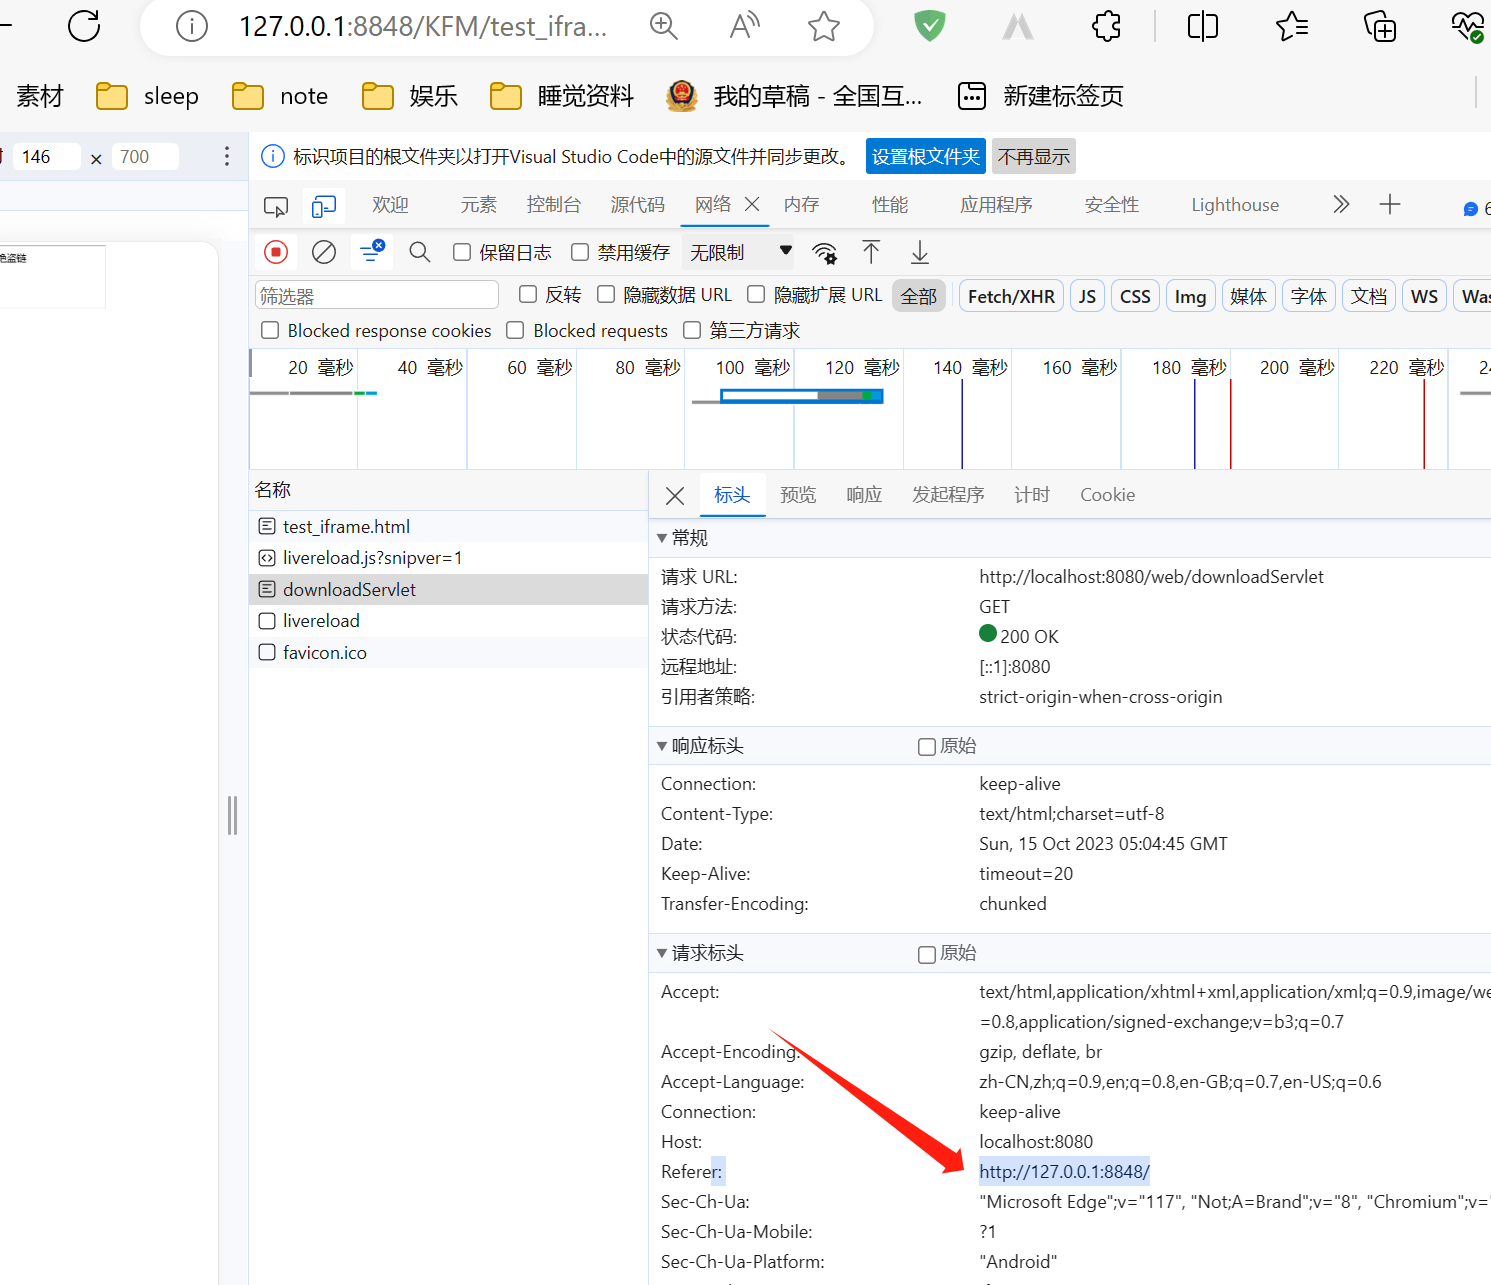Open the 响应 tab of request details
Viewport: 1491px width, 1285px height.
(x=864, y=495)
